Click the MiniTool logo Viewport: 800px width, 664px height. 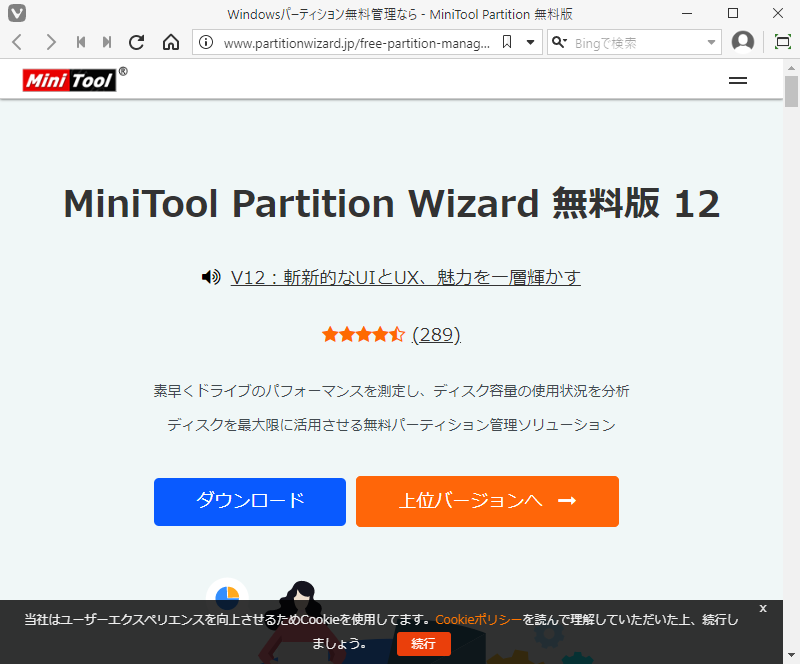pos(74,80)
